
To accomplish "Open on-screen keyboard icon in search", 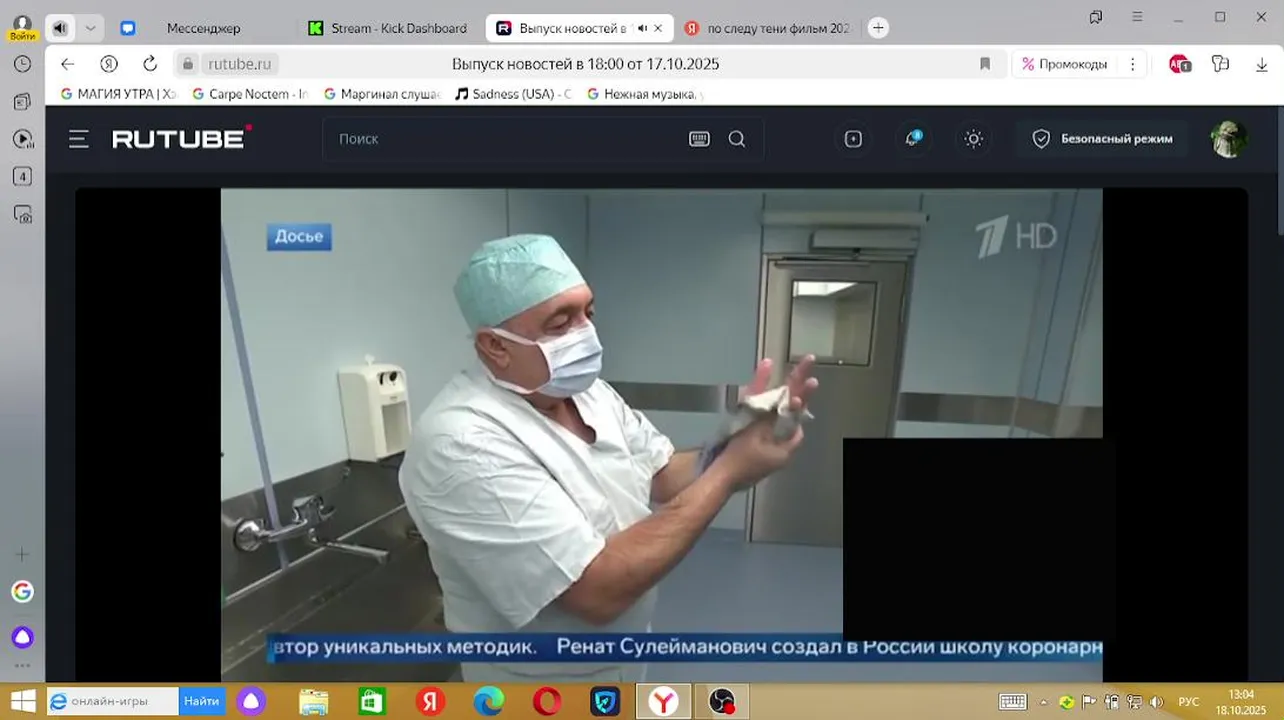I will tap(699, 139).
